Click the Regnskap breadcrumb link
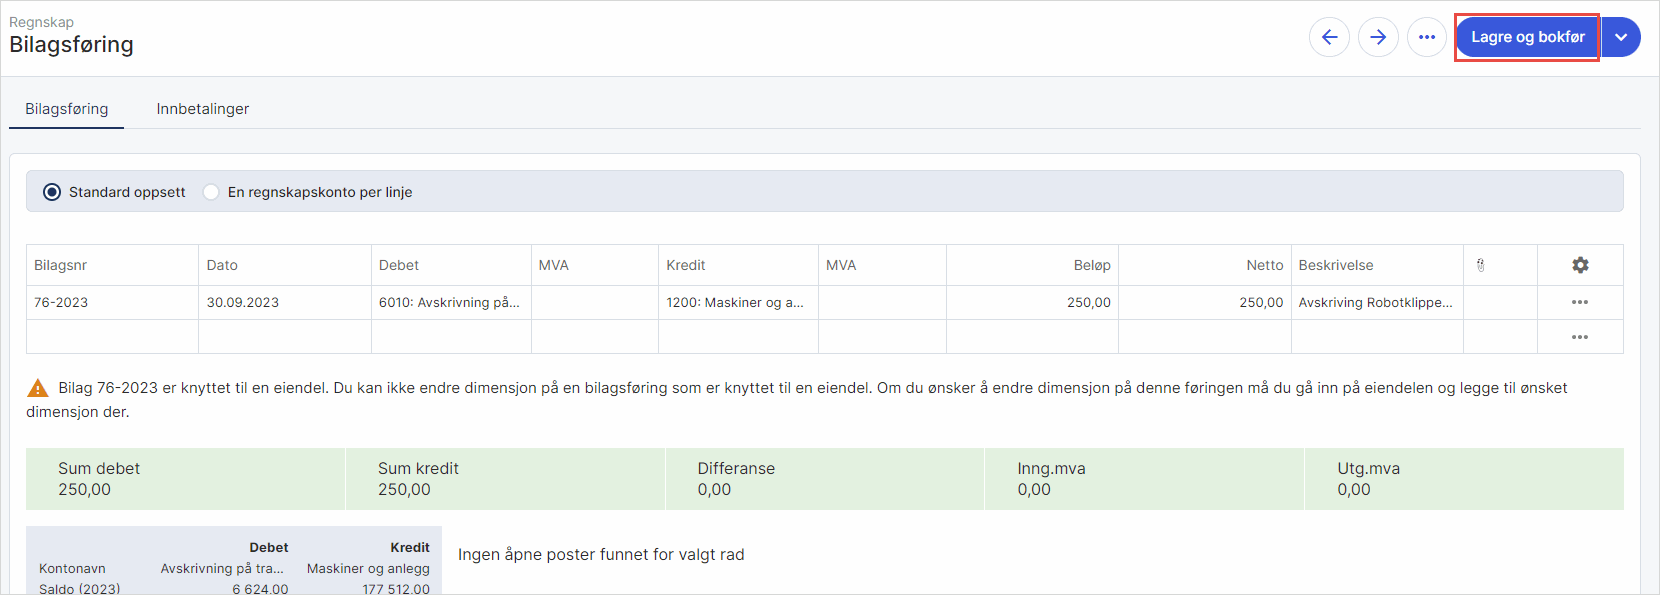Image resolution: width=1660 pixels, height=595 pixels. (41, 22)
